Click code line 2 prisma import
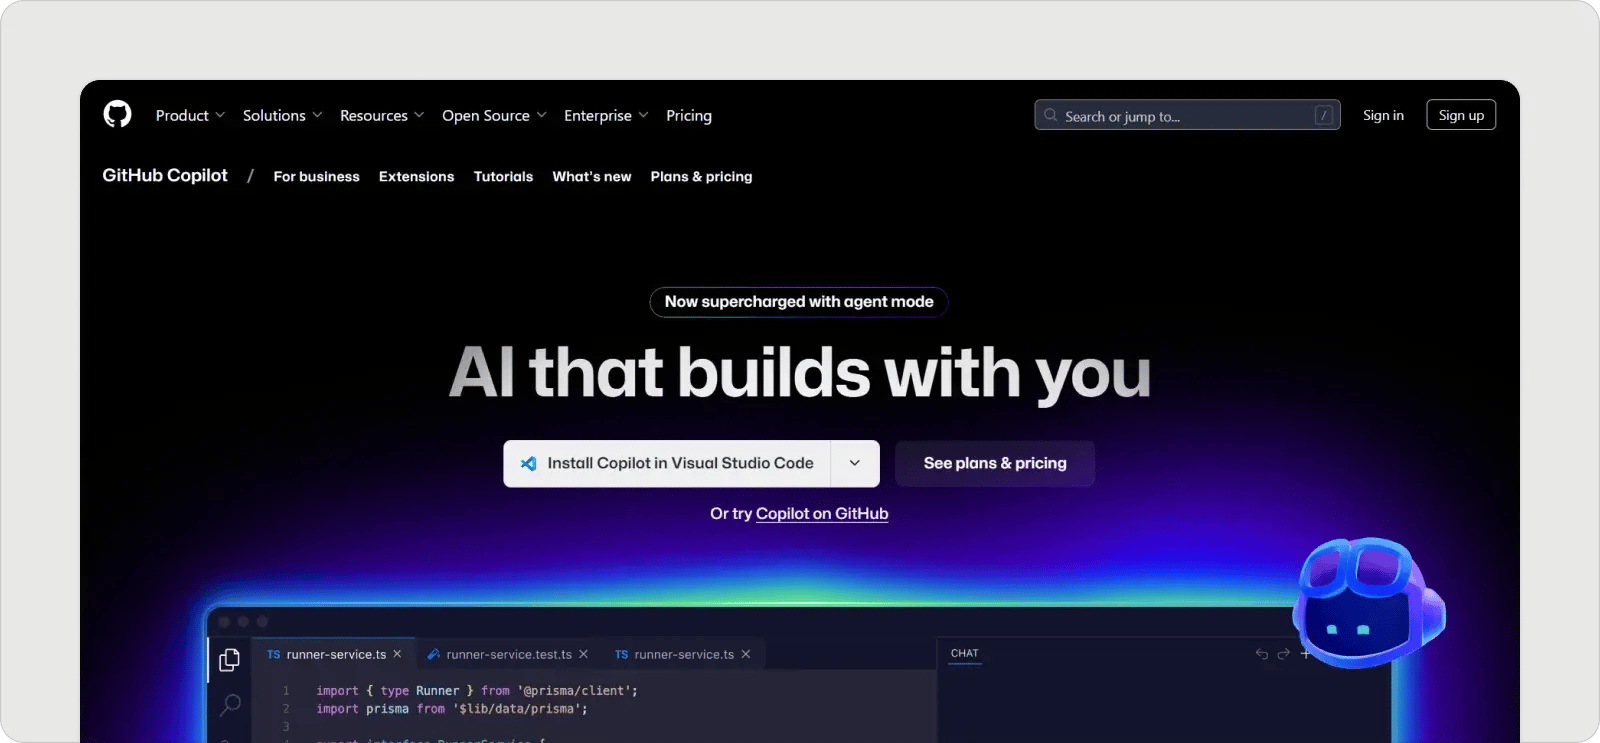The width and height of the screenshot is (1600, 743). 452,709
